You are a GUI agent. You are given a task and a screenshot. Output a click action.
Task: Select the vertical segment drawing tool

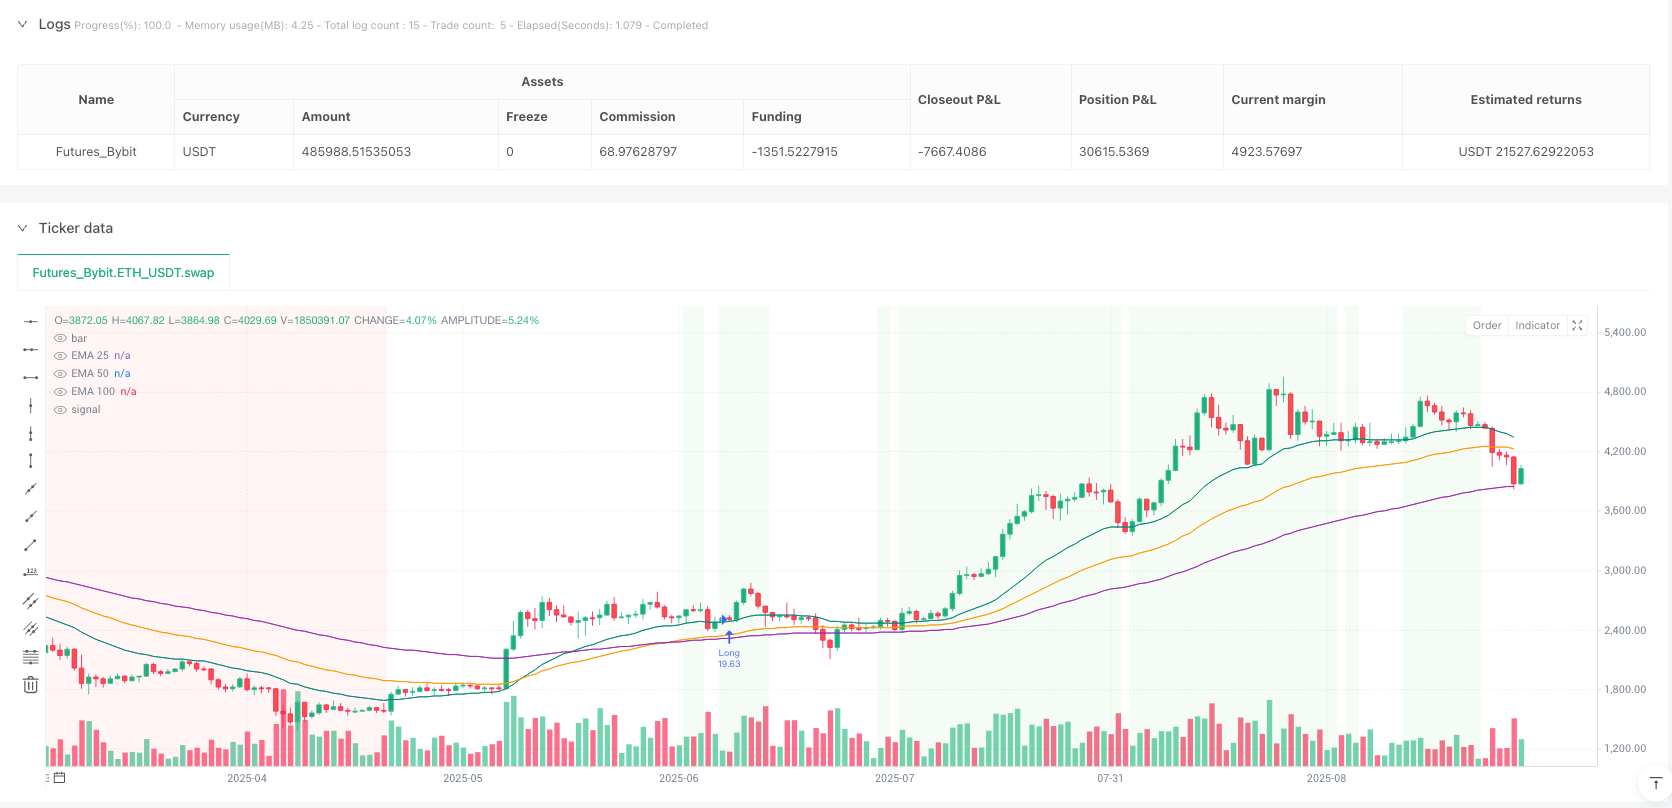coord(31,461)
